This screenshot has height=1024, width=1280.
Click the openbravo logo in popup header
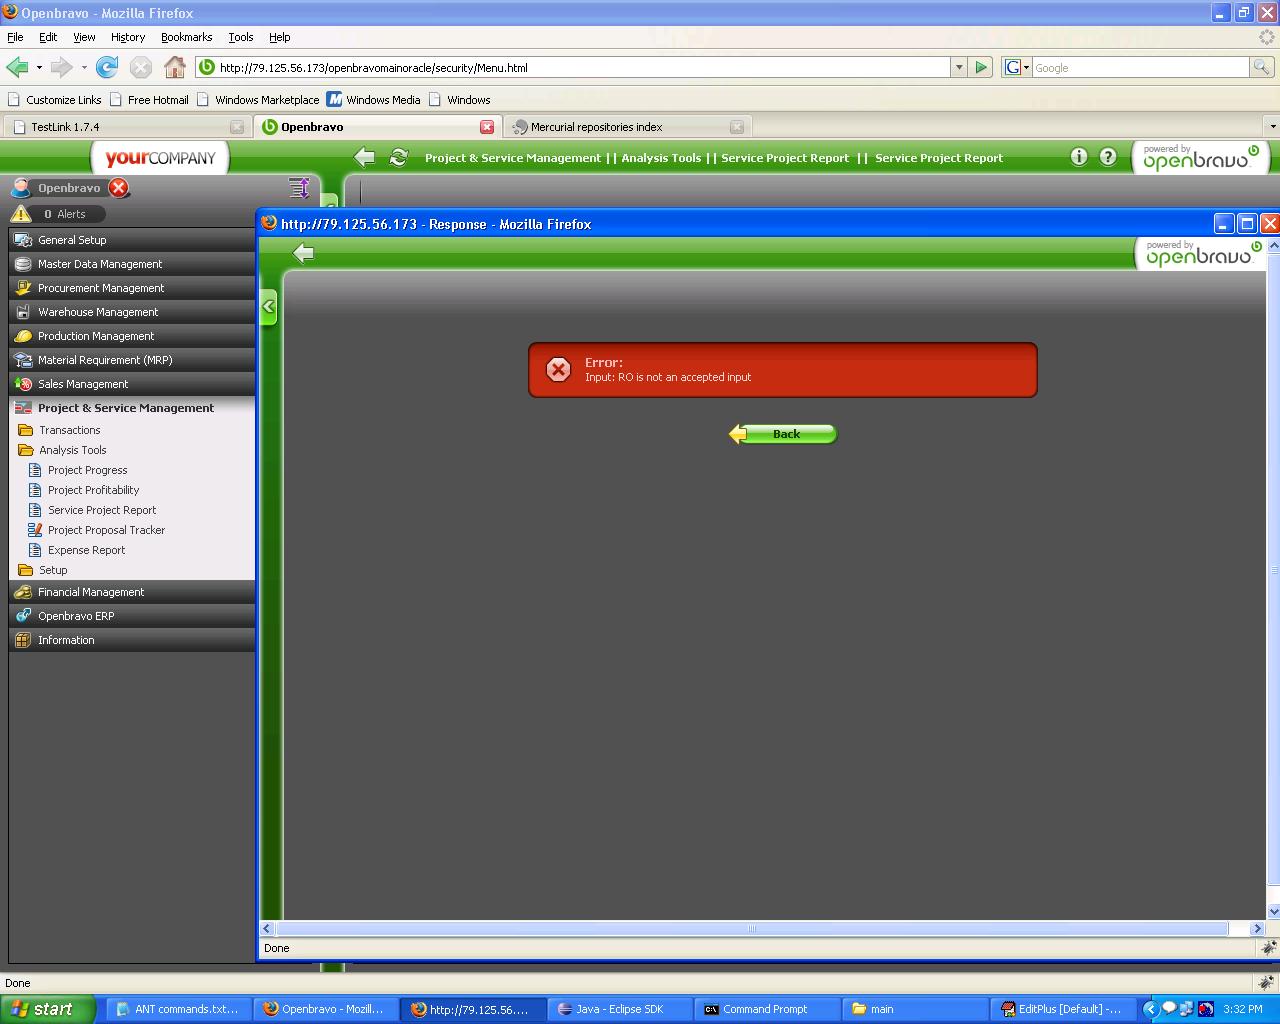[x=1203, y=253]
